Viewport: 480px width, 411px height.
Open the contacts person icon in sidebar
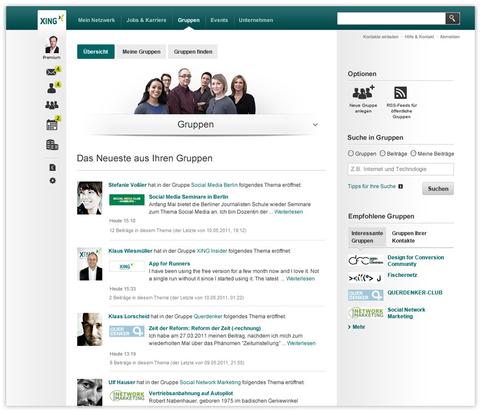click(x=52, y=88)
